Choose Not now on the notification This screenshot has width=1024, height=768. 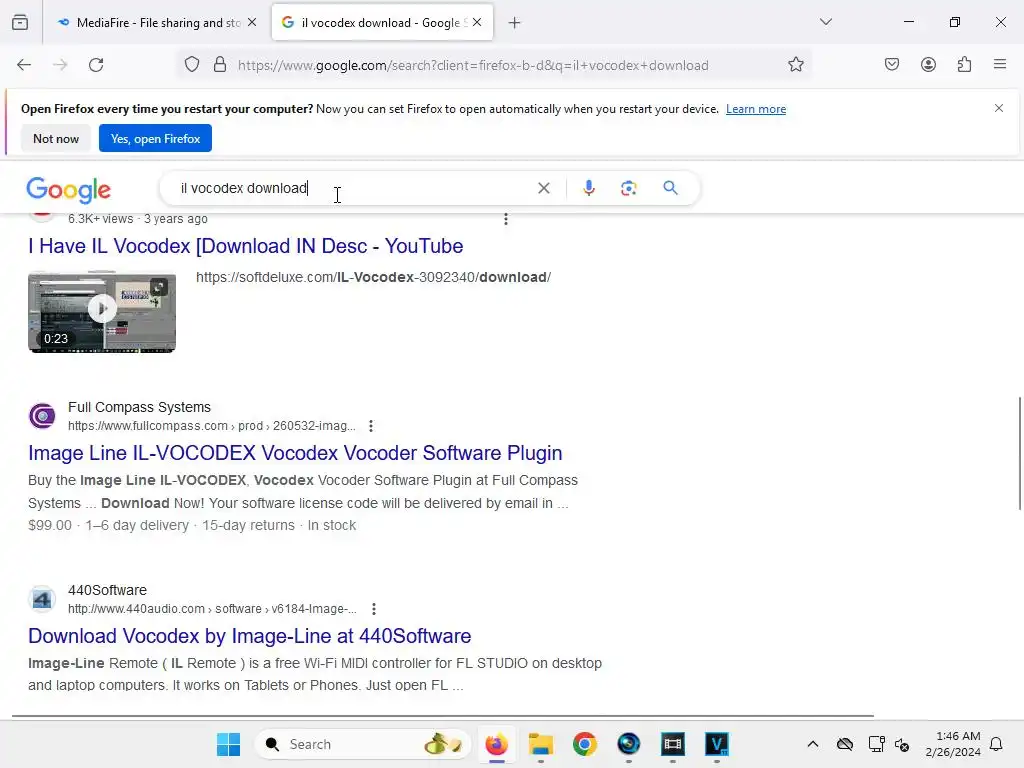(x=56, y=138)
